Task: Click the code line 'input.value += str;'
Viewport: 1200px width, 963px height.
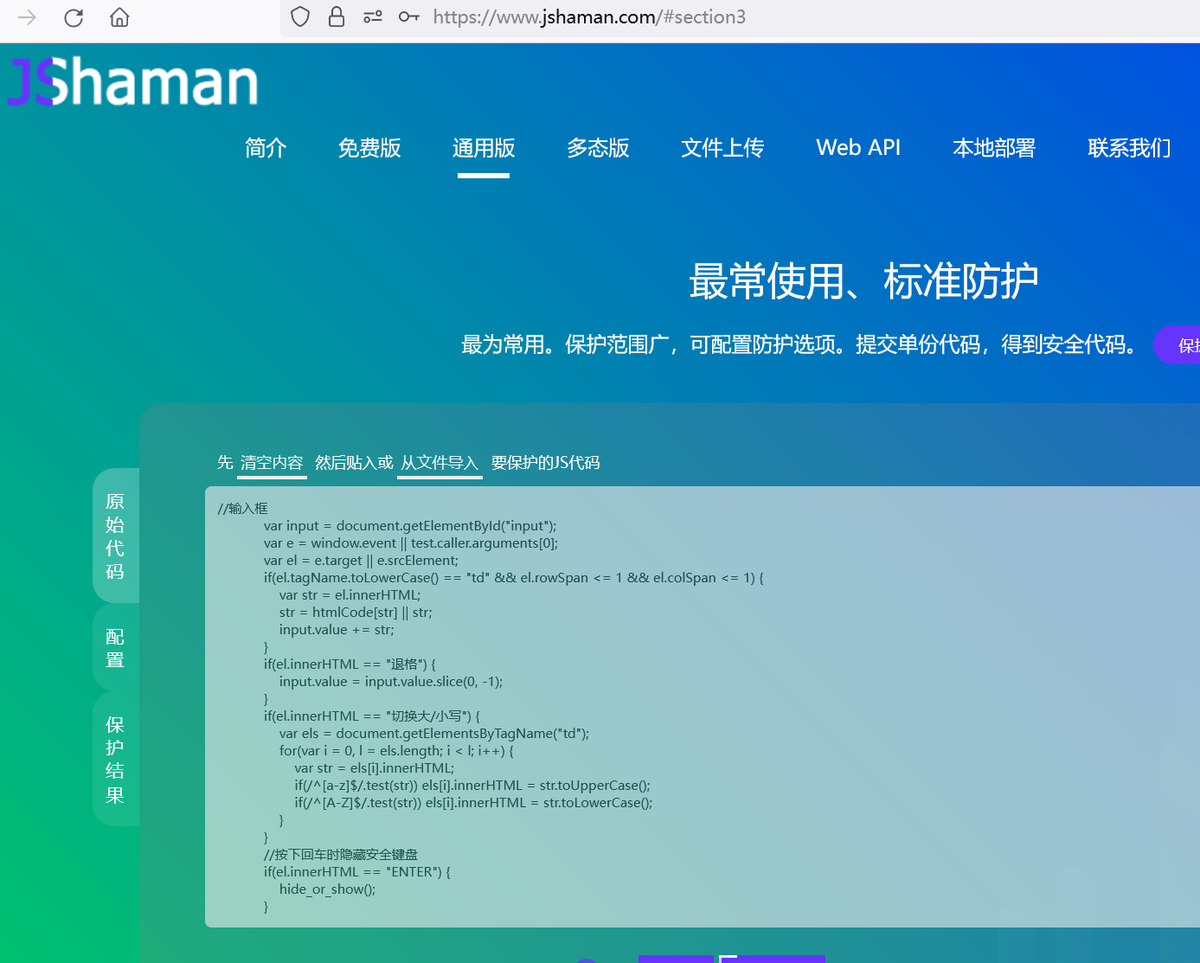Action: coord(337,629)
